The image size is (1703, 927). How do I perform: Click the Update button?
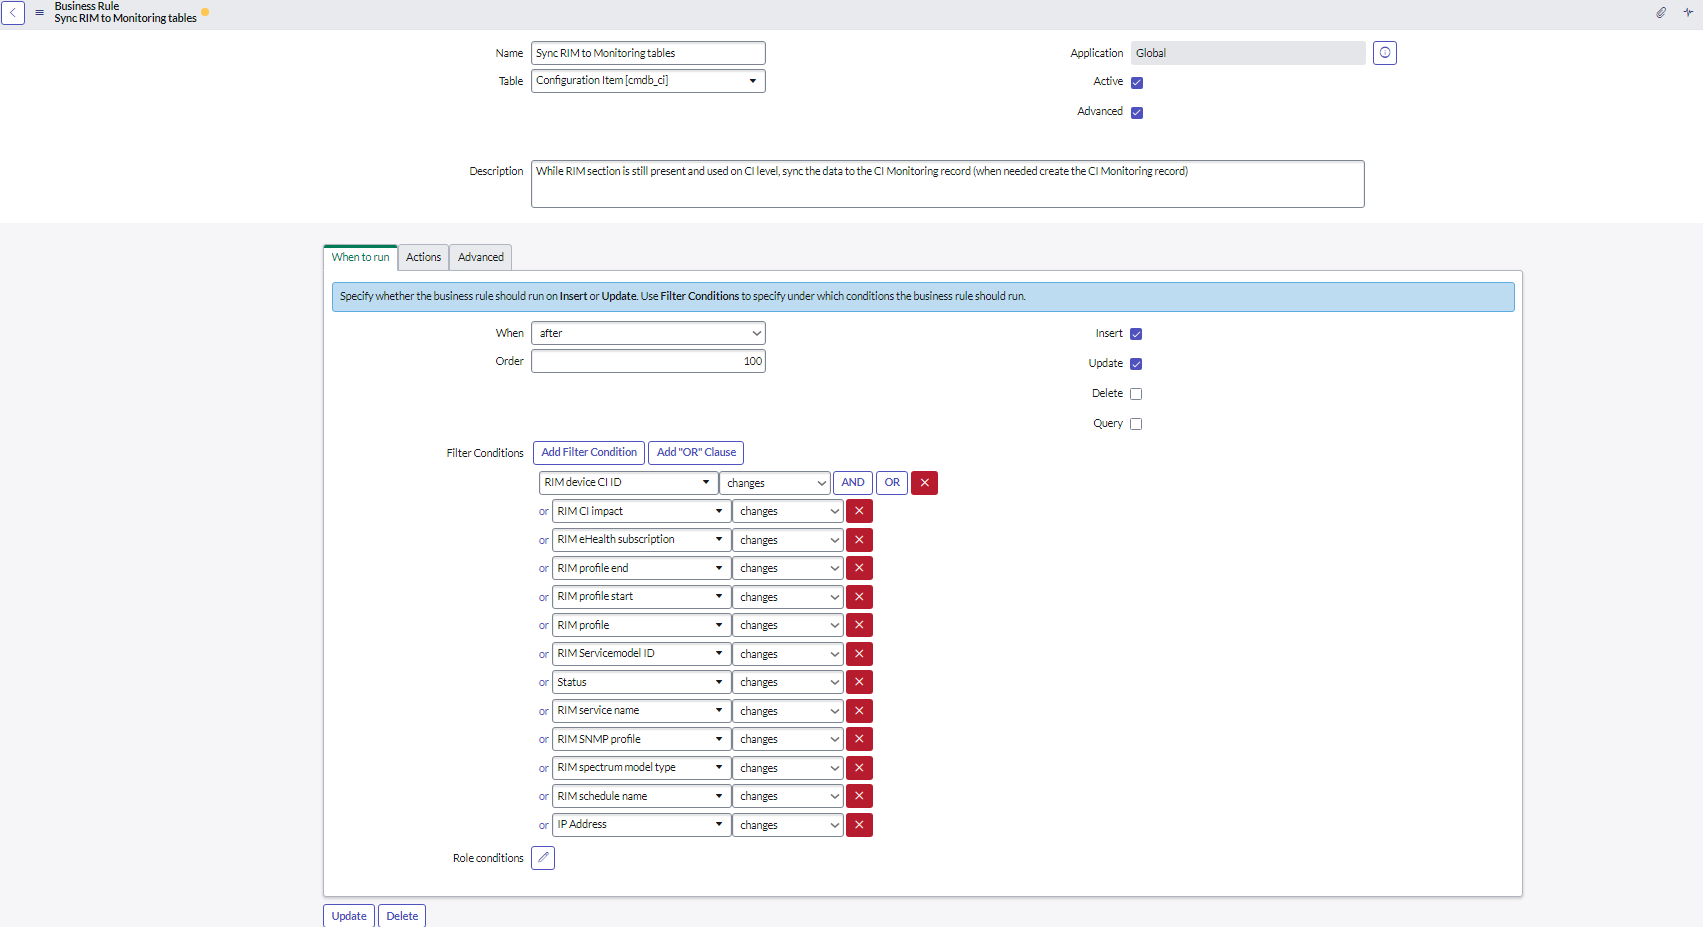pyautogui.click(x=349, y=916)
